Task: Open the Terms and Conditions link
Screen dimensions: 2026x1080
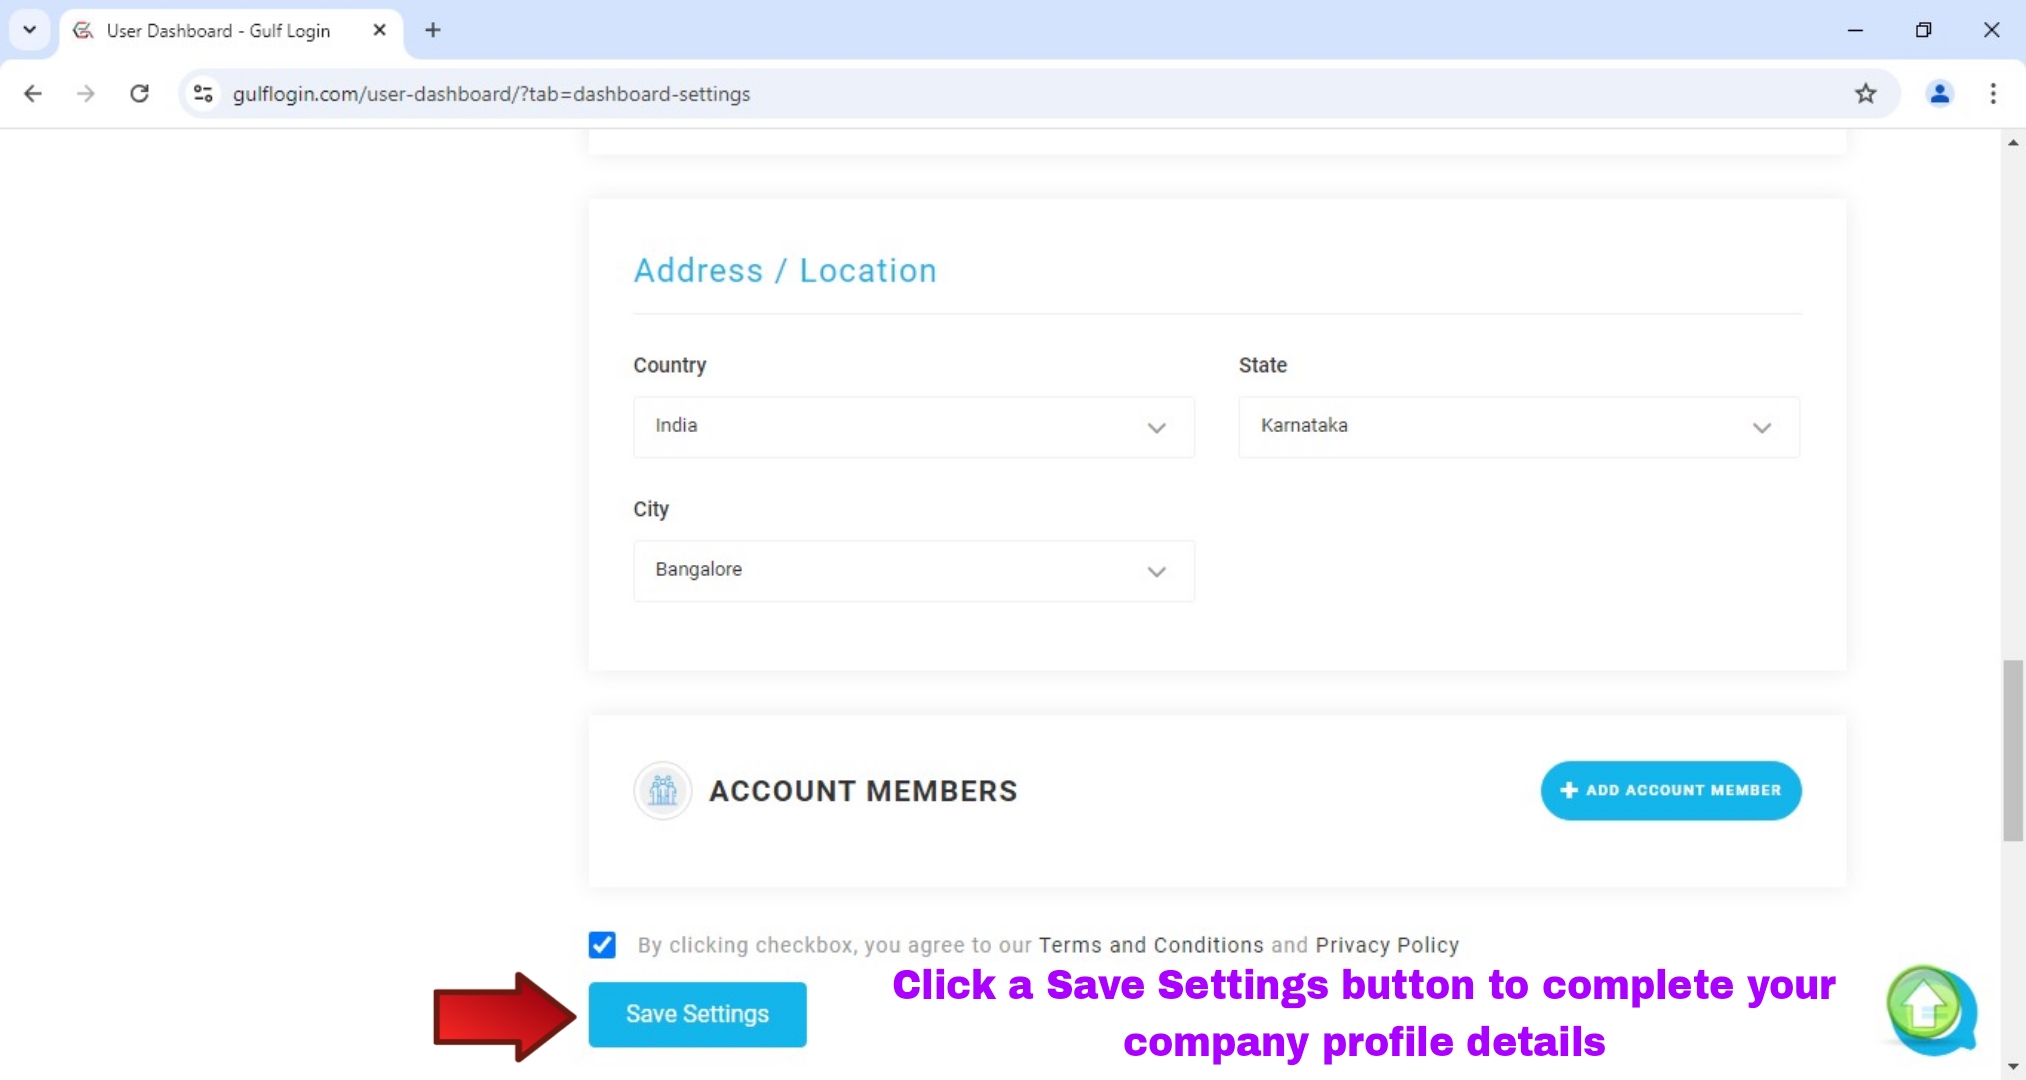Action: pyautogui.click(x=1148, y=944)
